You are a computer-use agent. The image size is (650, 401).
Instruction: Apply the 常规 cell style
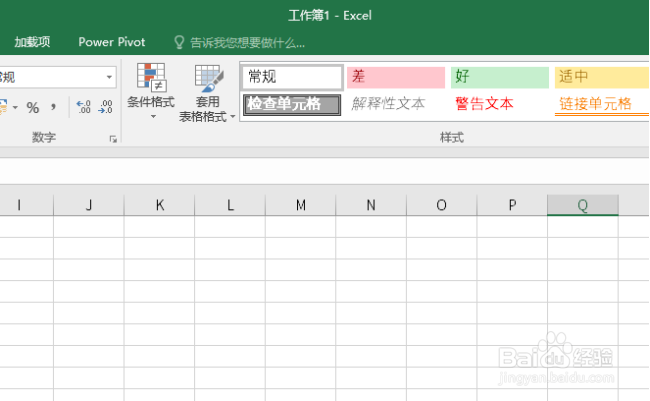click(x=292, y=77)
